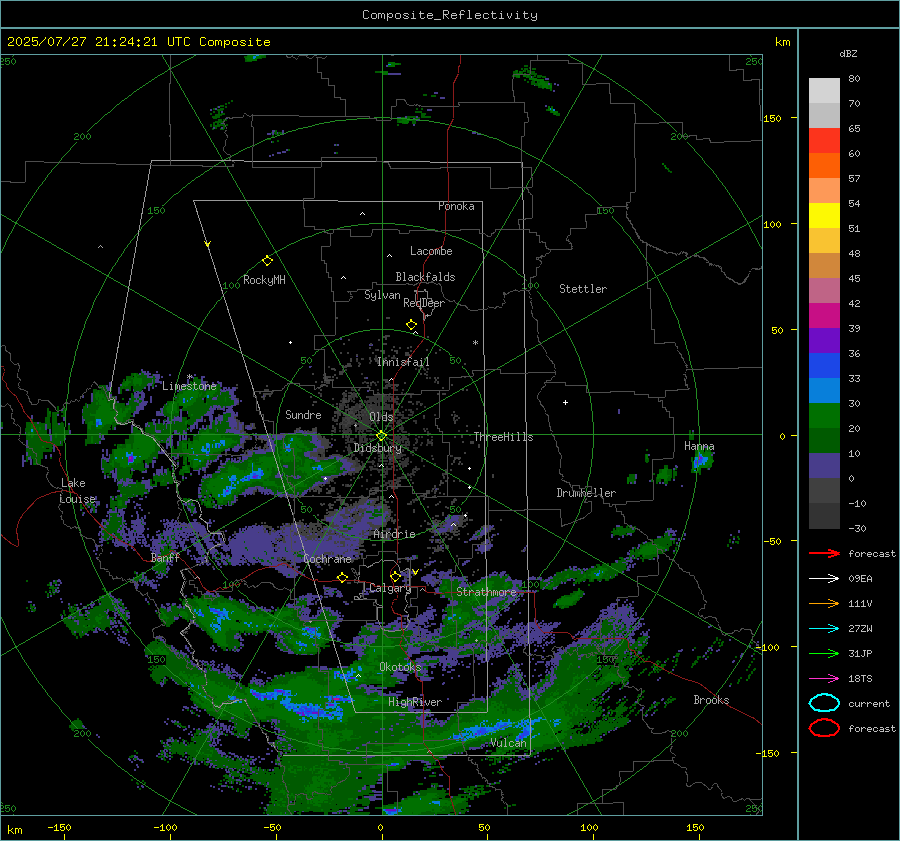
Task: Click the Innisfail label
Action: coord(403,362)
